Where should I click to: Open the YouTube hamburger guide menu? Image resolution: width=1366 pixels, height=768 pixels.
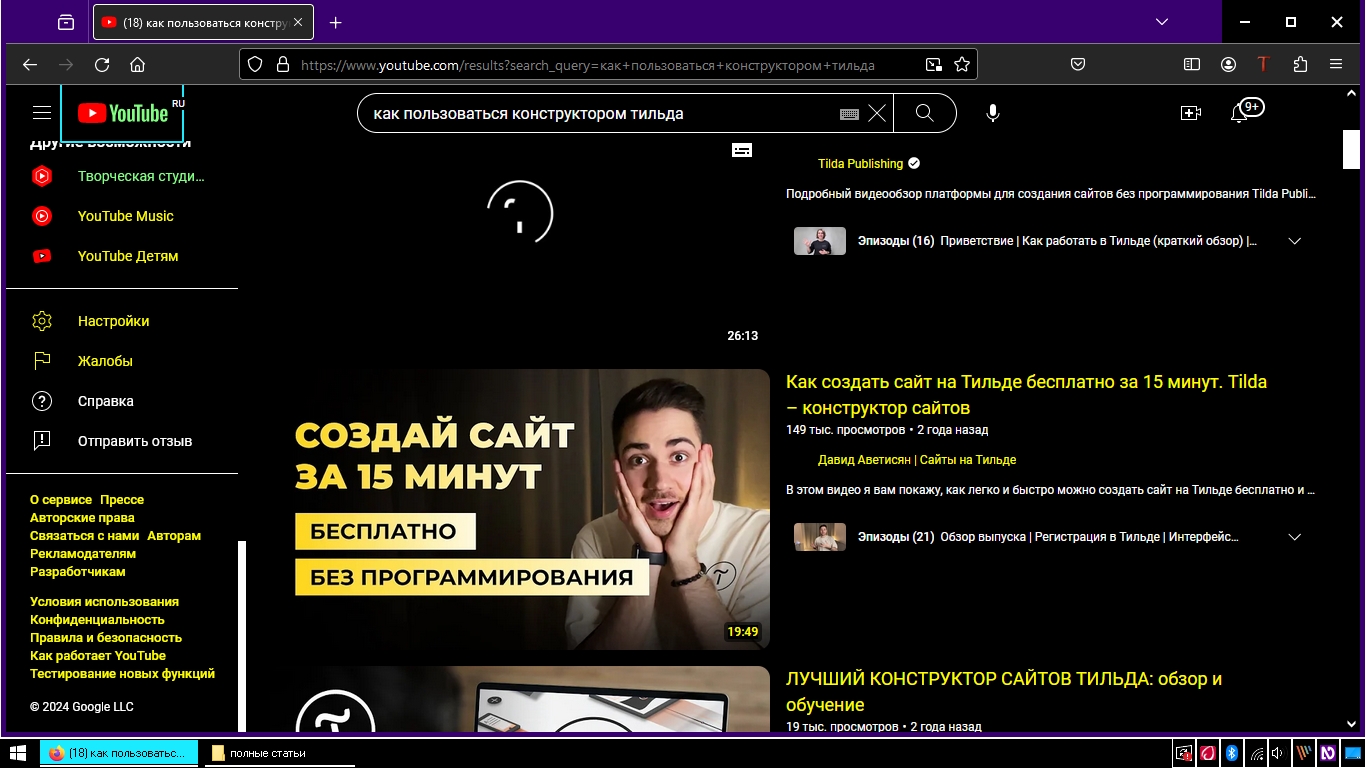point(41,113)
